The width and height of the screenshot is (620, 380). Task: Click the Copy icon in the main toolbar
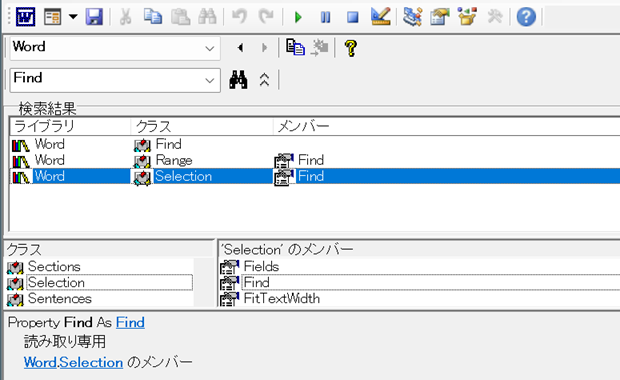[x=153, y=17]
